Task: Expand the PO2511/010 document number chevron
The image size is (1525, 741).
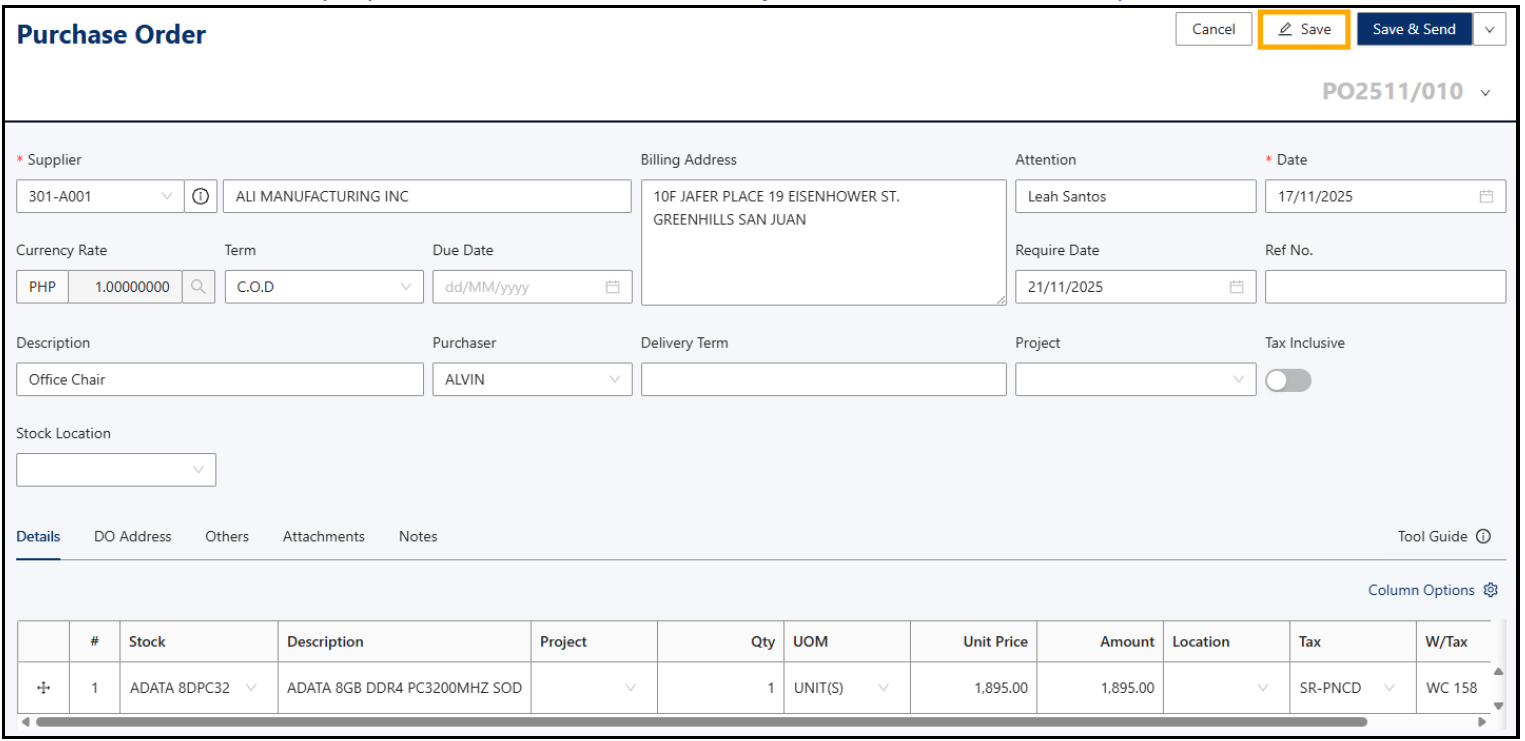Action: point(1485,93)
